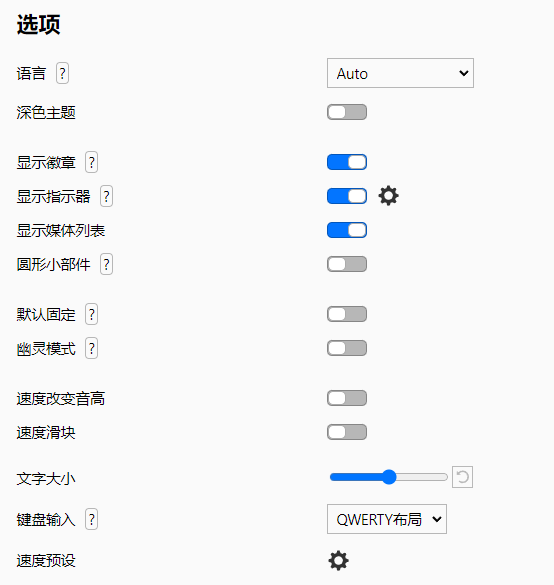Enable the 深色主题 toggle
This screenshot has height=585, width=554.
click(347, 112)
